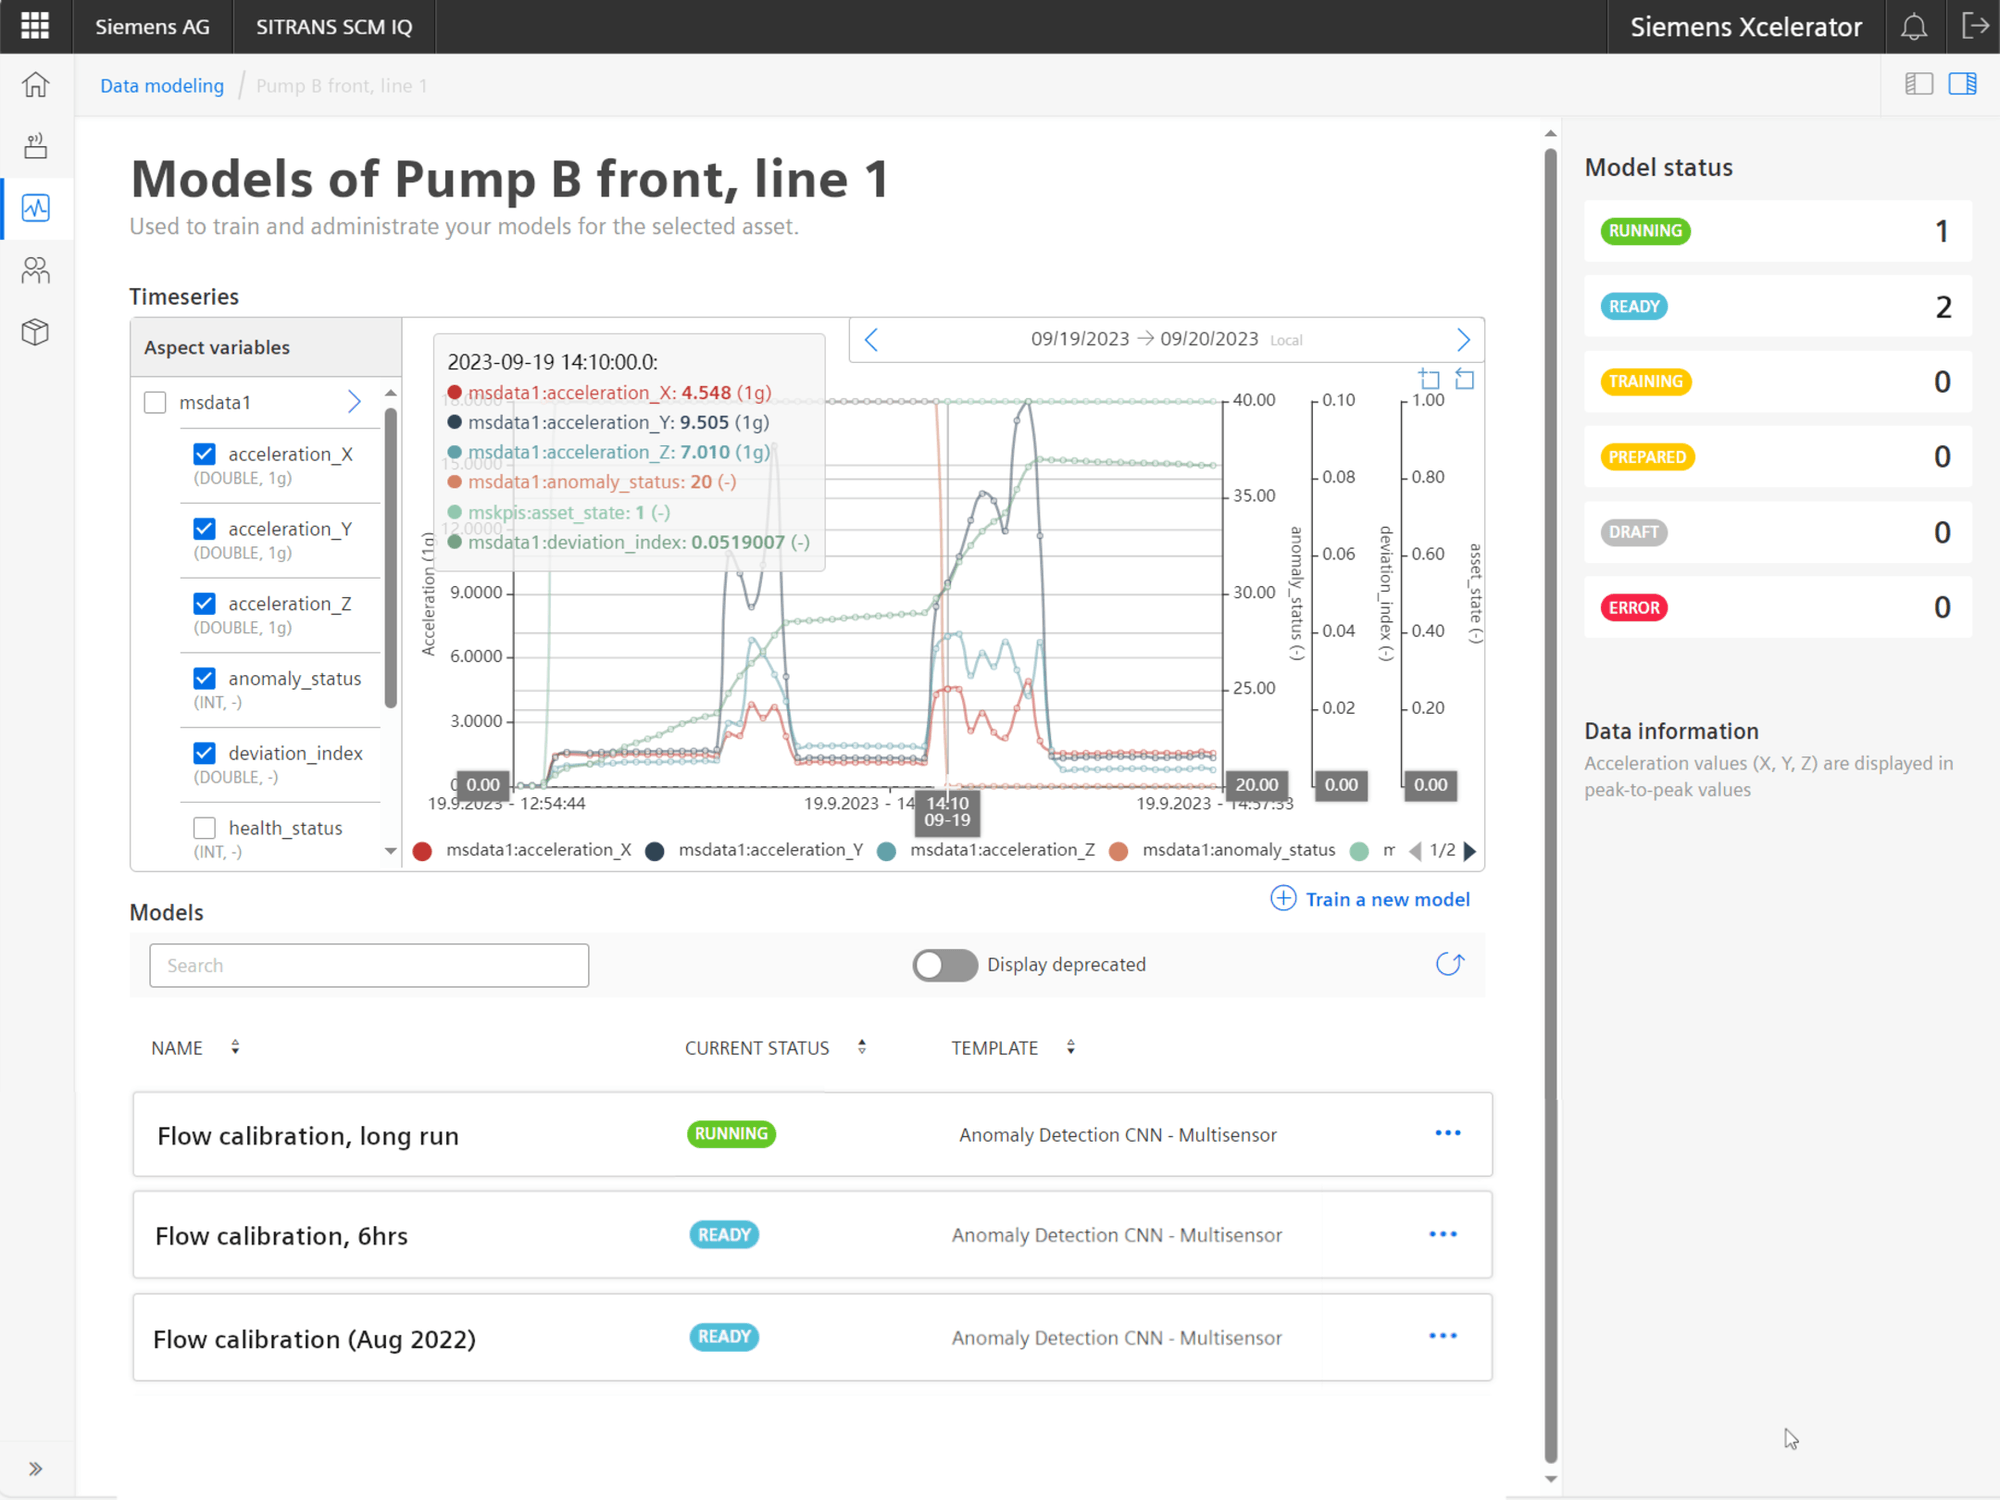The height and width of the screenshot is (1500, 2000).
Task: Open the cube package sidebar icon
Action: 36,332
